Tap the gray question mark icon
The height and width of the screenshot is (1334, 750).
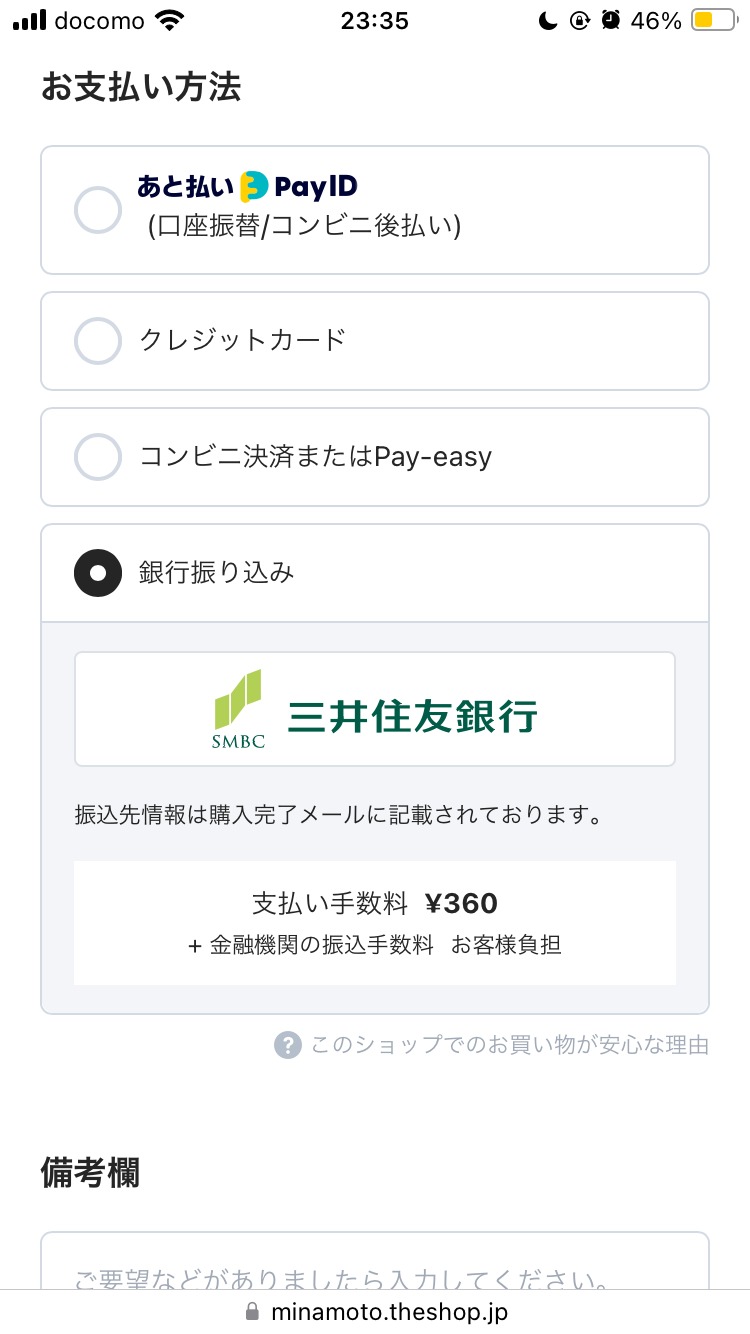287,1045
